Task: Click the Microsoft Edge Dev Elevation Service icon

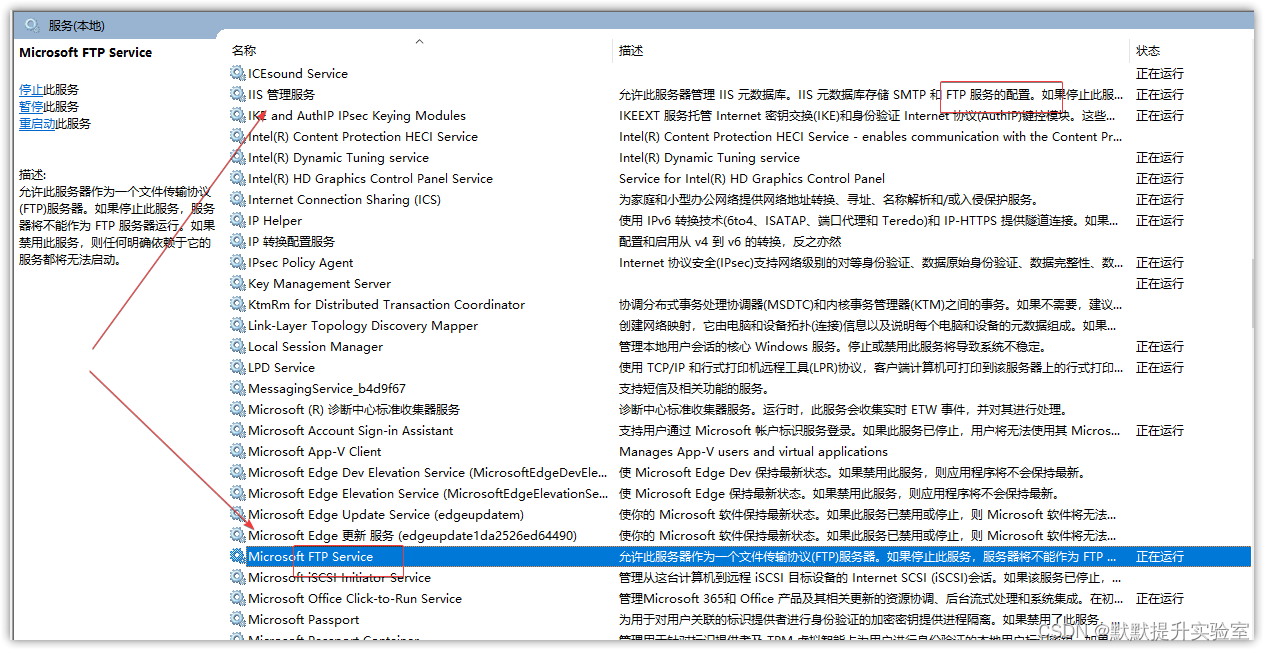Action: click(x=237, y=472)
